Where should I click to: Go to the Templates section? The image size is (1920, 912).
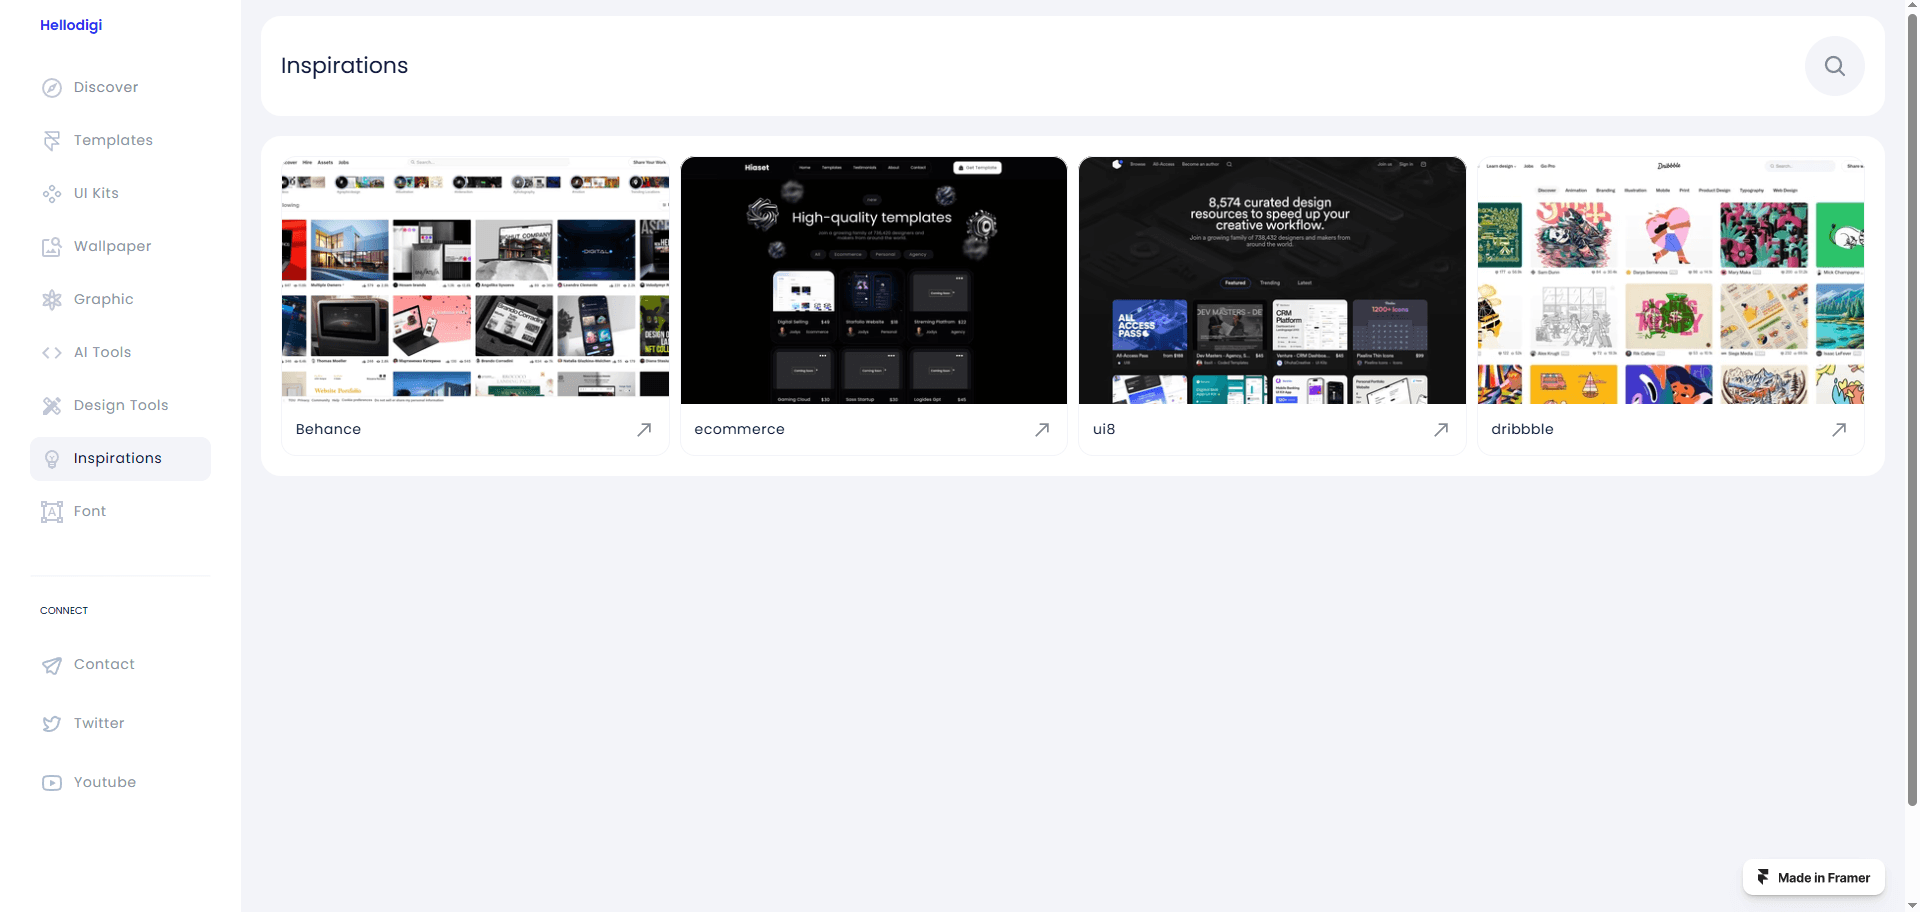pos(120,141)
